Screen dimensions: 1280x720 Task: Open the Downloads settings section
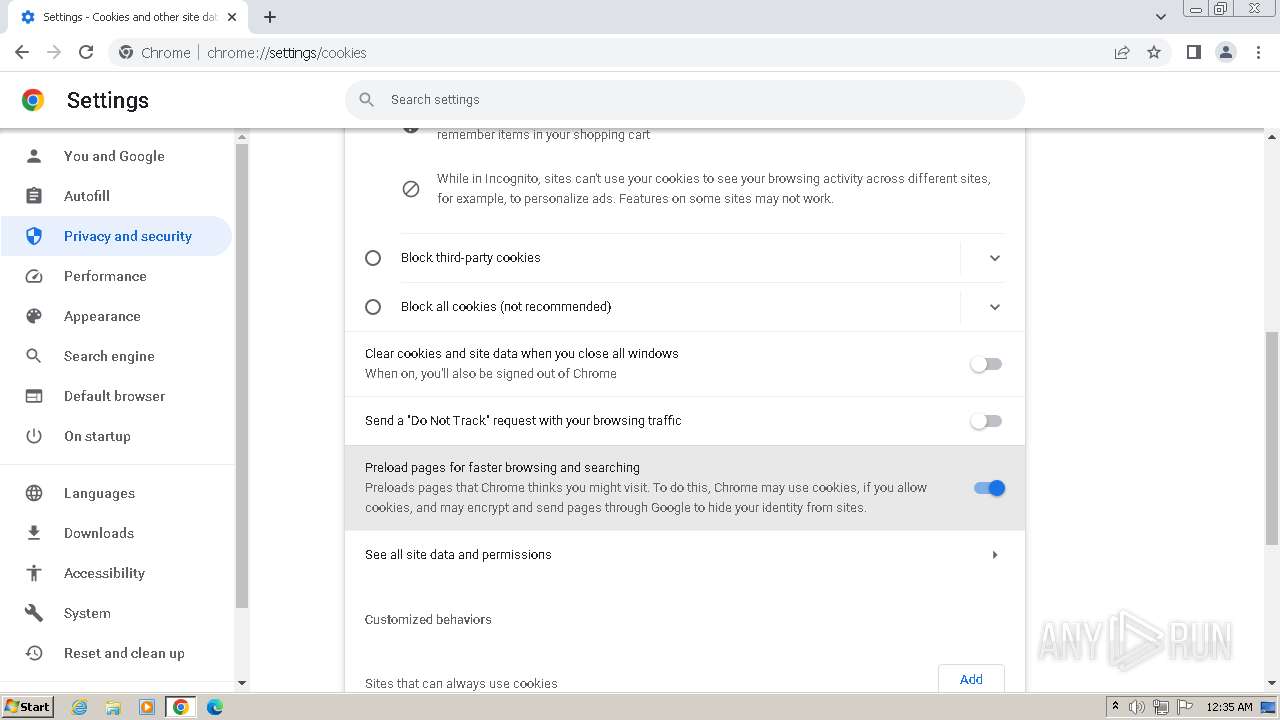tap(98, 533)
